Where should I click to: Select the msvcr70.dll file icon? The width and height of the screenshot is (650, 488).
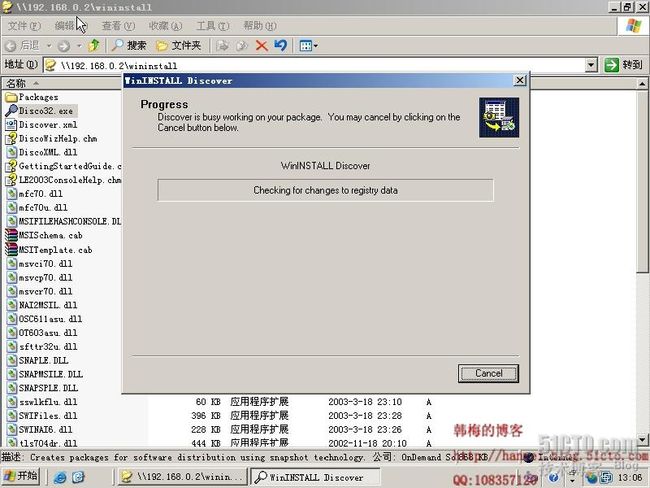click(12, 291)
